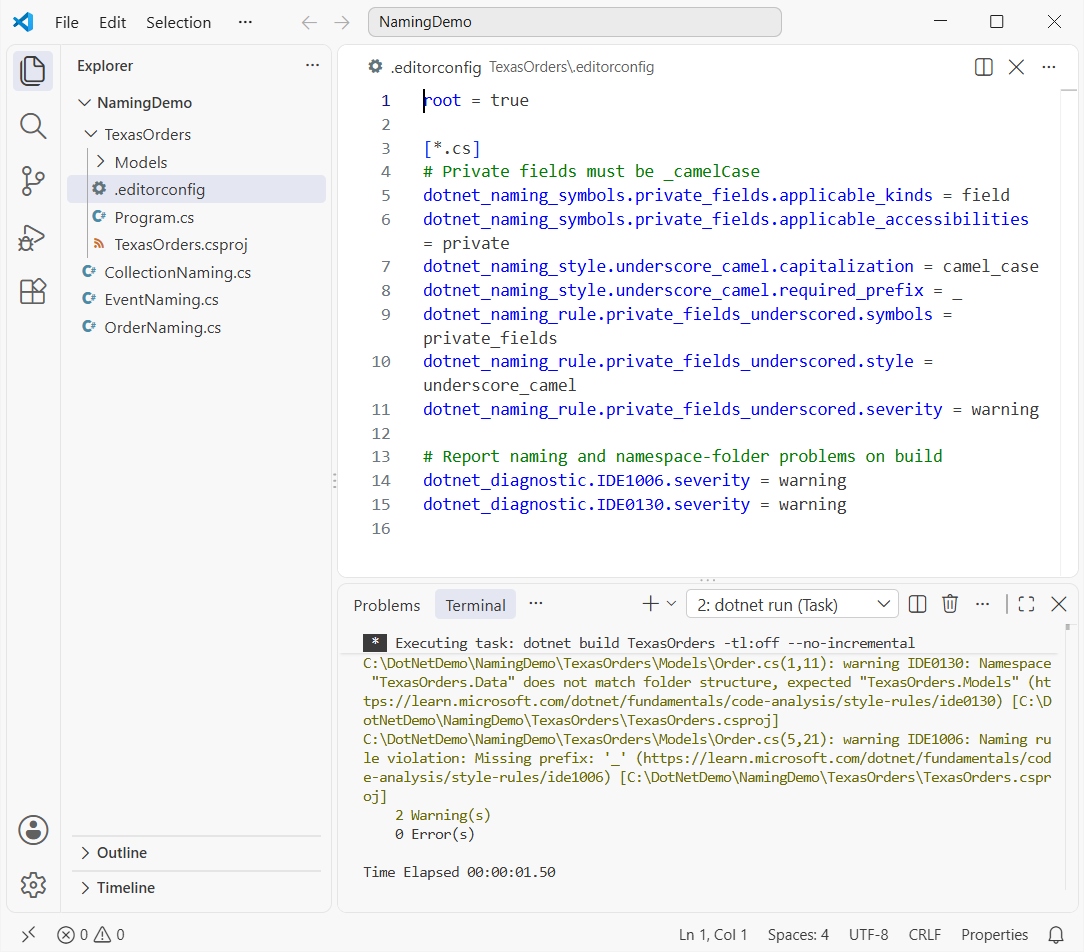Open the Manage gear icon
The width and height of the screenshot is (1084, 952).
(x=32, y=885)
